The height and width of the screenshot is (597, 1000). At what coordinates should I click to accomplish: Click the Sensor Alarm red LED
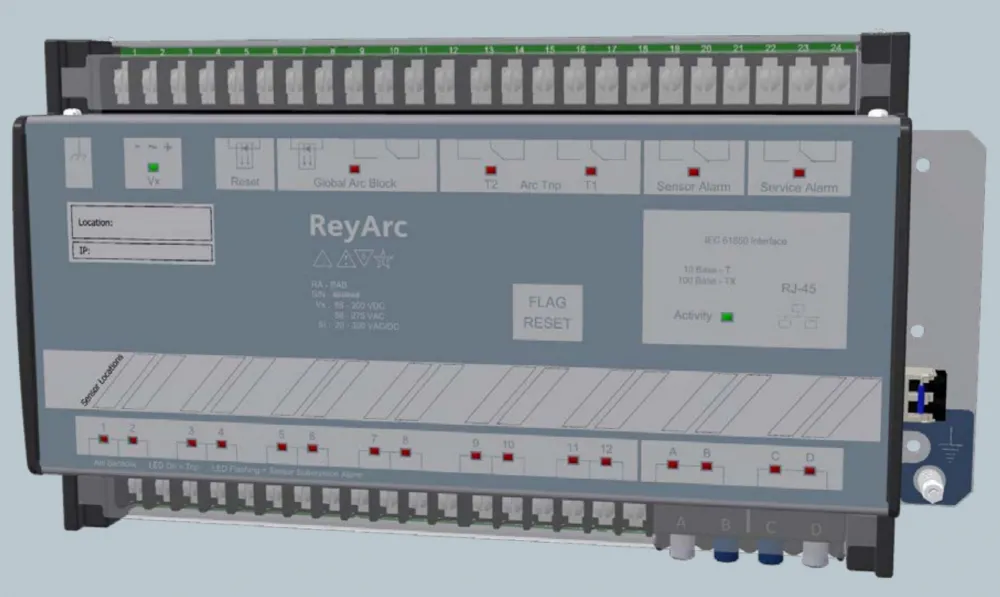point(693,172)
